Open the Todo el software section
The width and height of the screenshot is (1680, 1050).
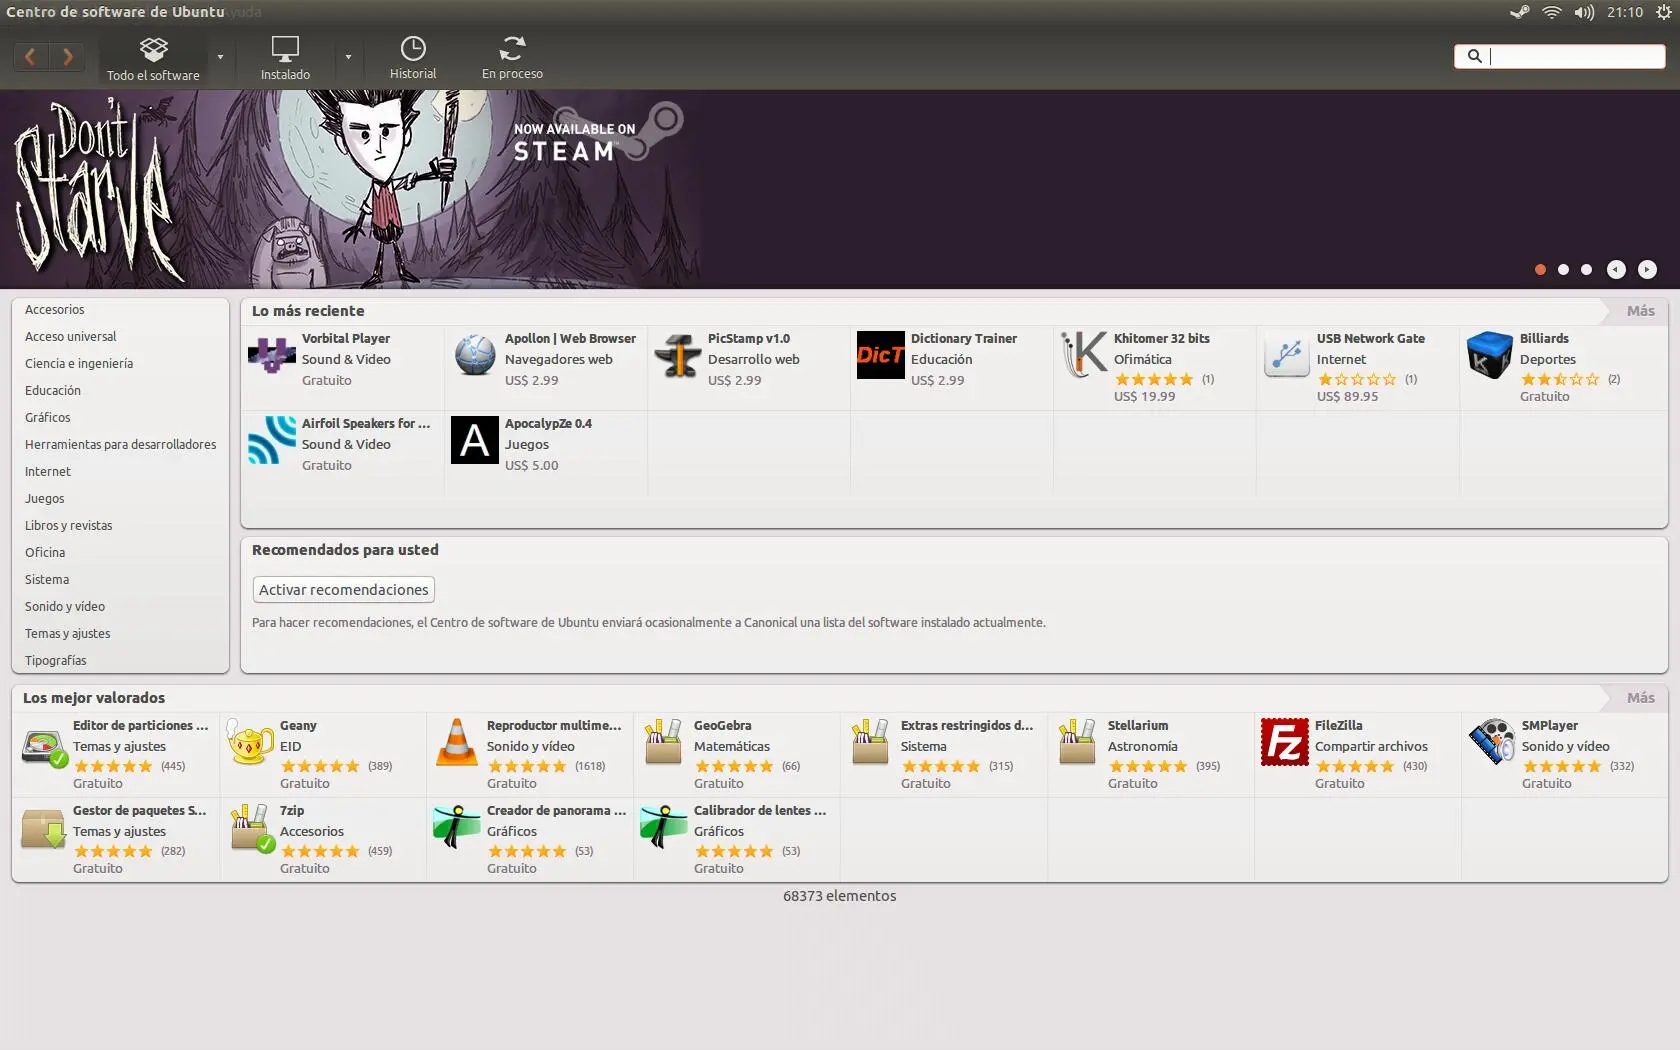(x=153, y=58)
